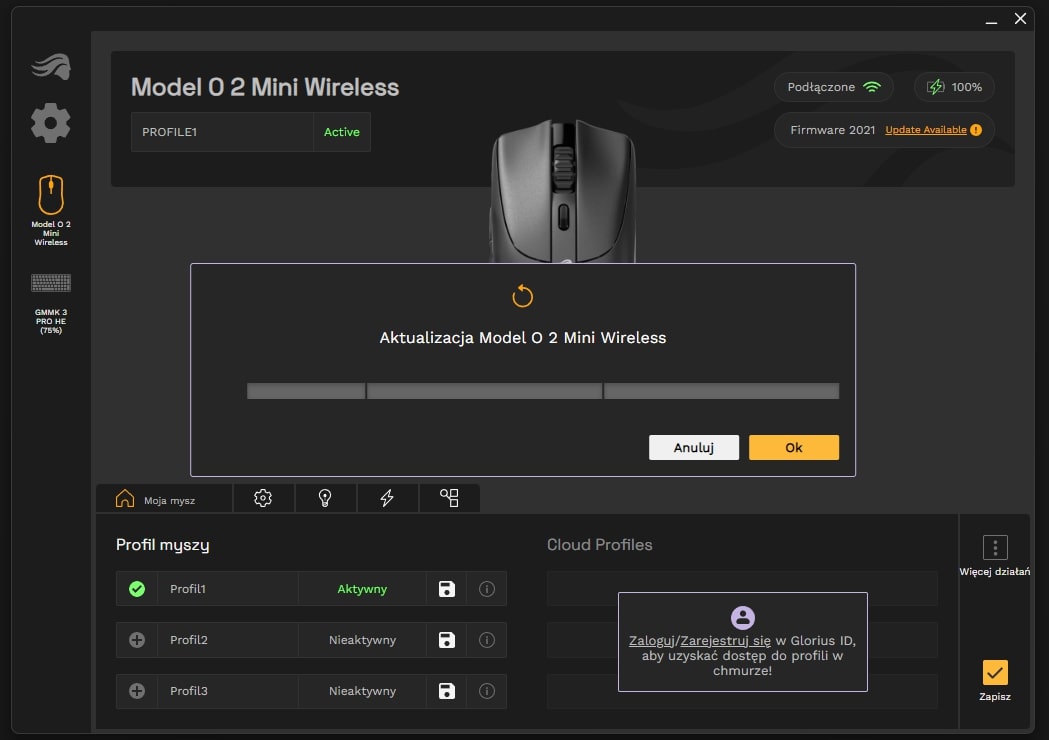Open the lighting bulb tab
1049x740 pixels.
(324, 498)
